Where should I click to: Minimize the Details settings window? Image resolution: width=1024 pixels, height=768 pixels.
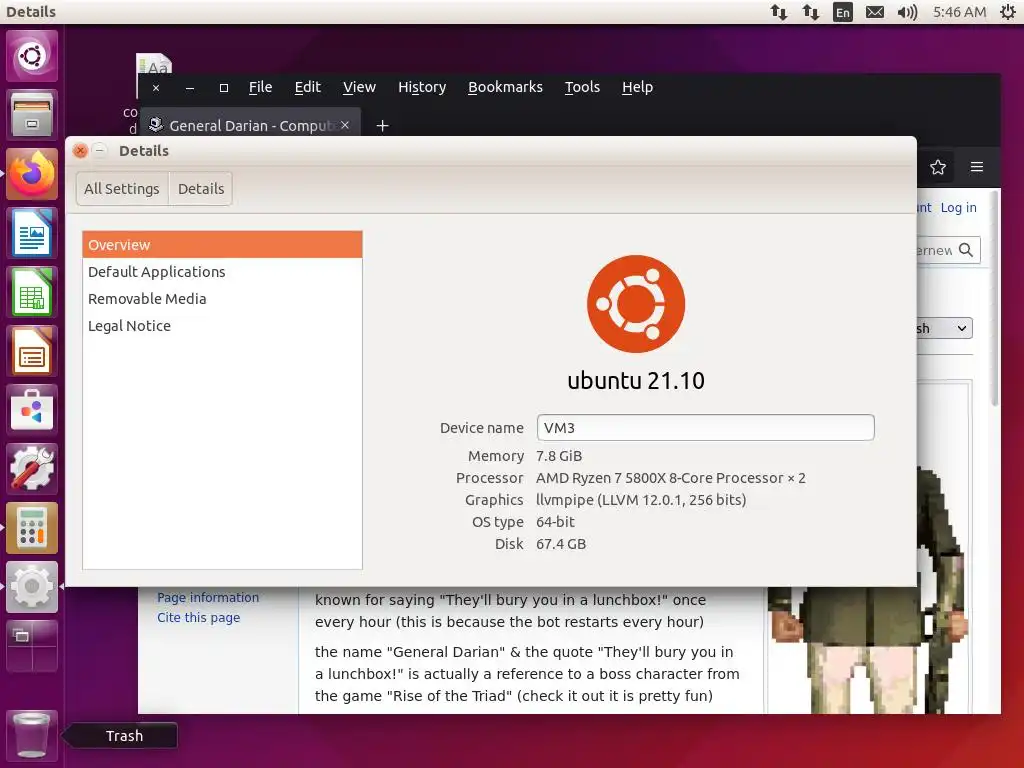100,151
